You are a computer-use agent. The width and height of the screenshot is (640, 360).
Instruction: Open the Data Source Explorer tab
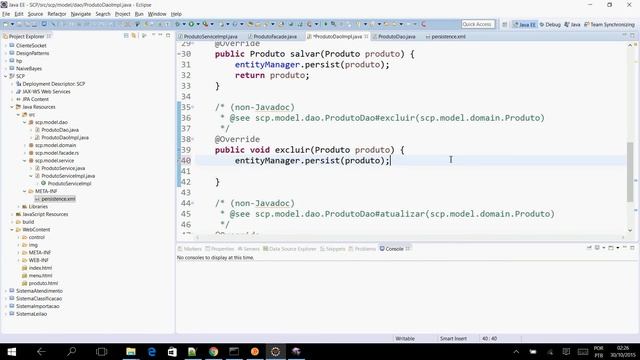click(x=290, y=249)
